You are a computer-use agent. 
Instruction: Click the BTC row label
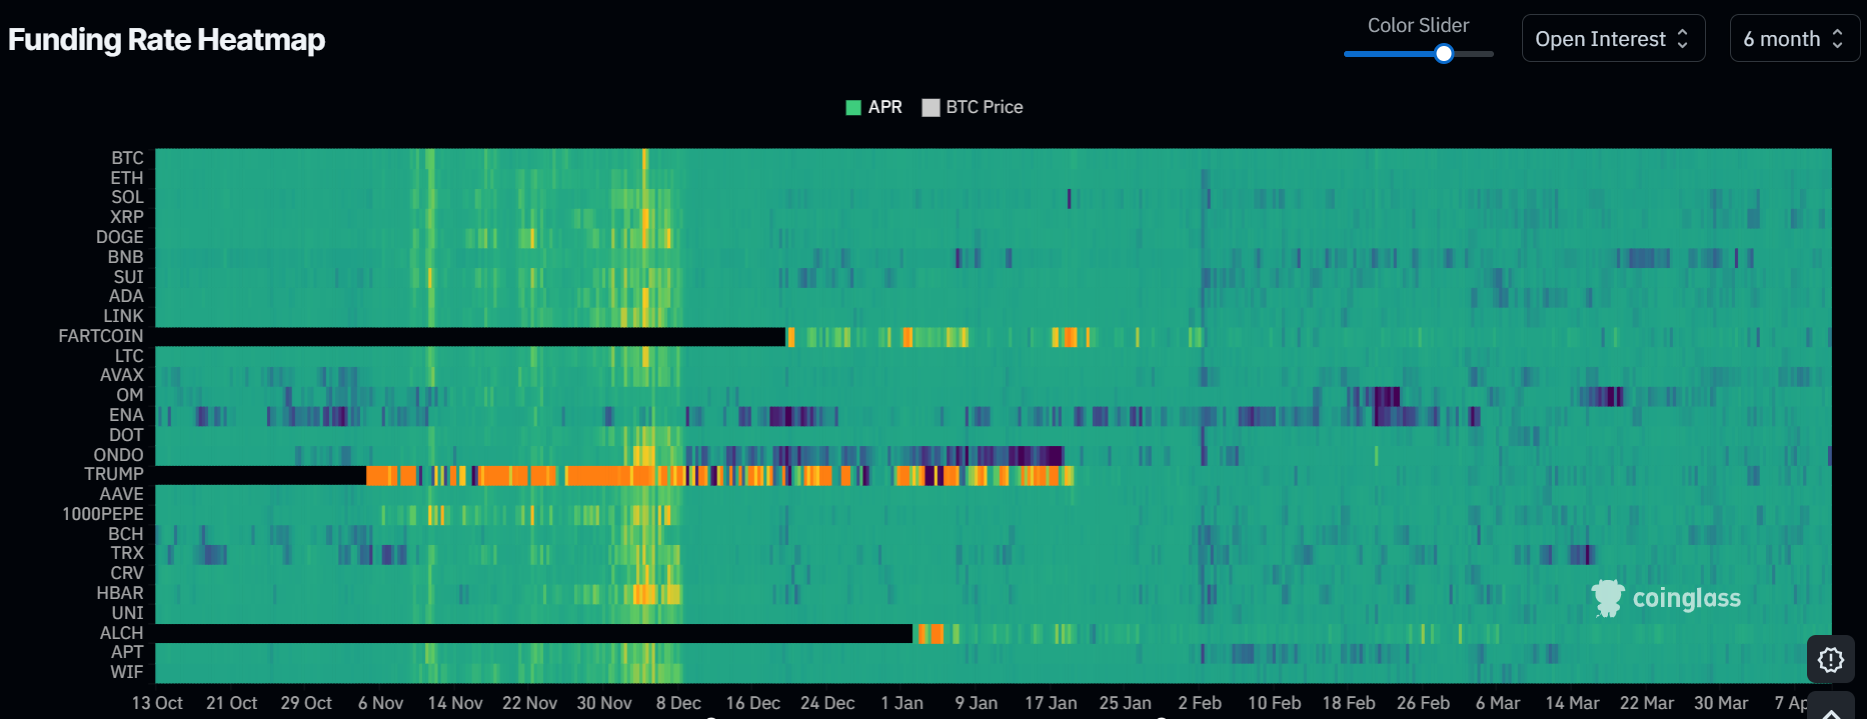point(127,158)
